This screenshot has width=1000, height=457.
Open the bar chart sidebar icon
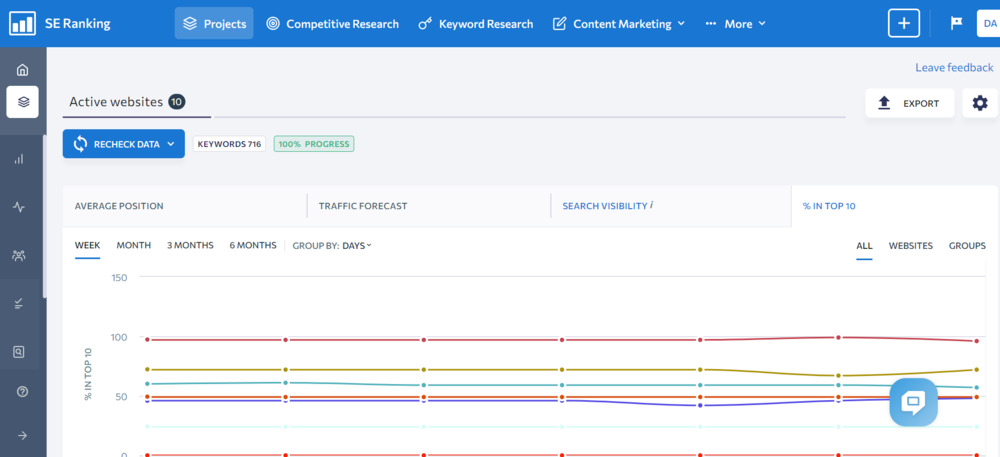(x=19, y=159)
